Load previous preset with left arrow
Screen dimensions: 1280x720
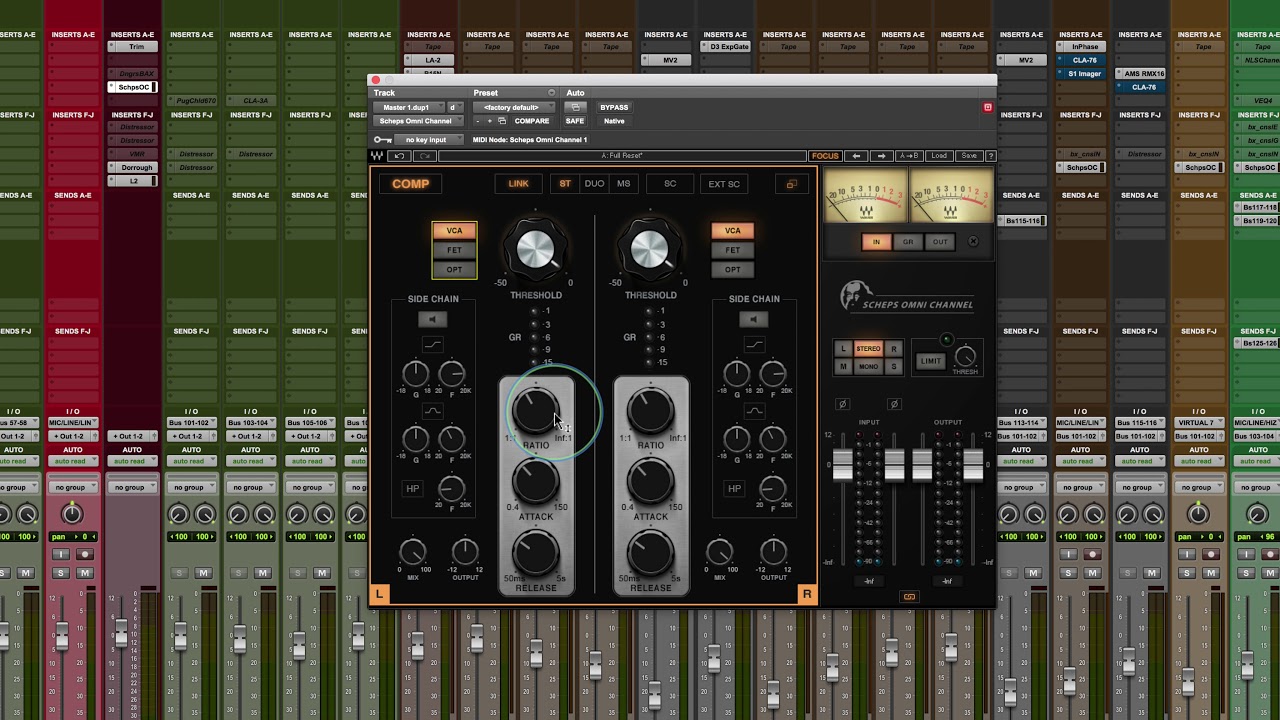pyautogui.click(x=856, y=156)
